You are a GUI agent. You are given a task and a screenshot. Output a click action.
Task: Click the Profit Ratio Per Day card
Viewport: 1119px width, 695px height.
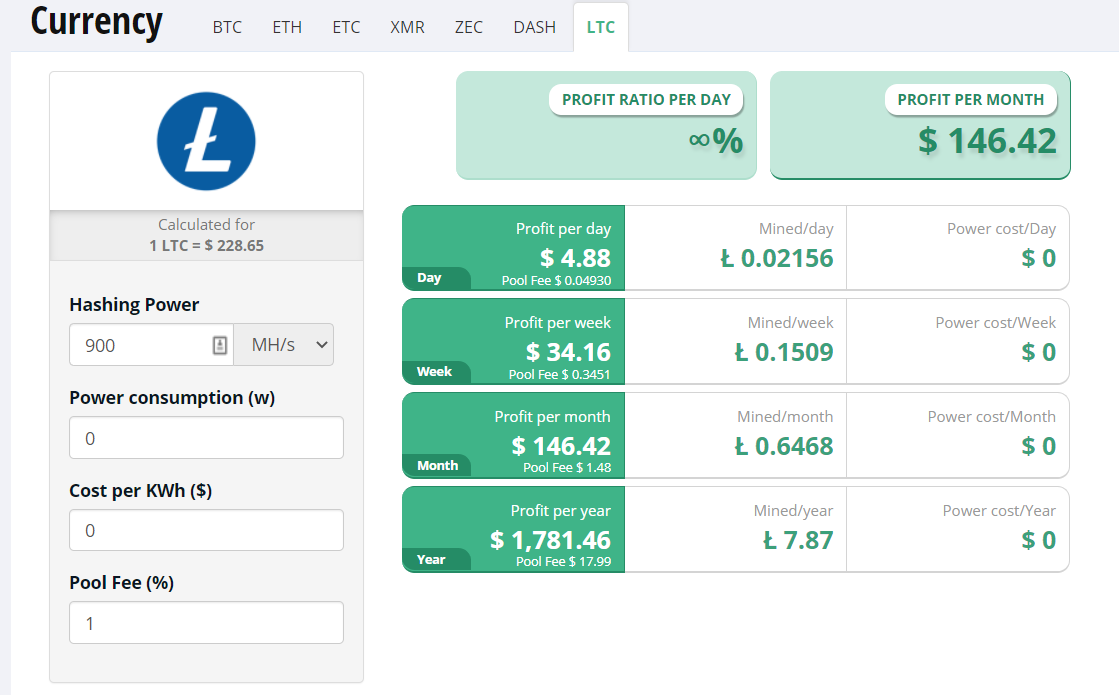pyautogui.click(x=606, y=125)
